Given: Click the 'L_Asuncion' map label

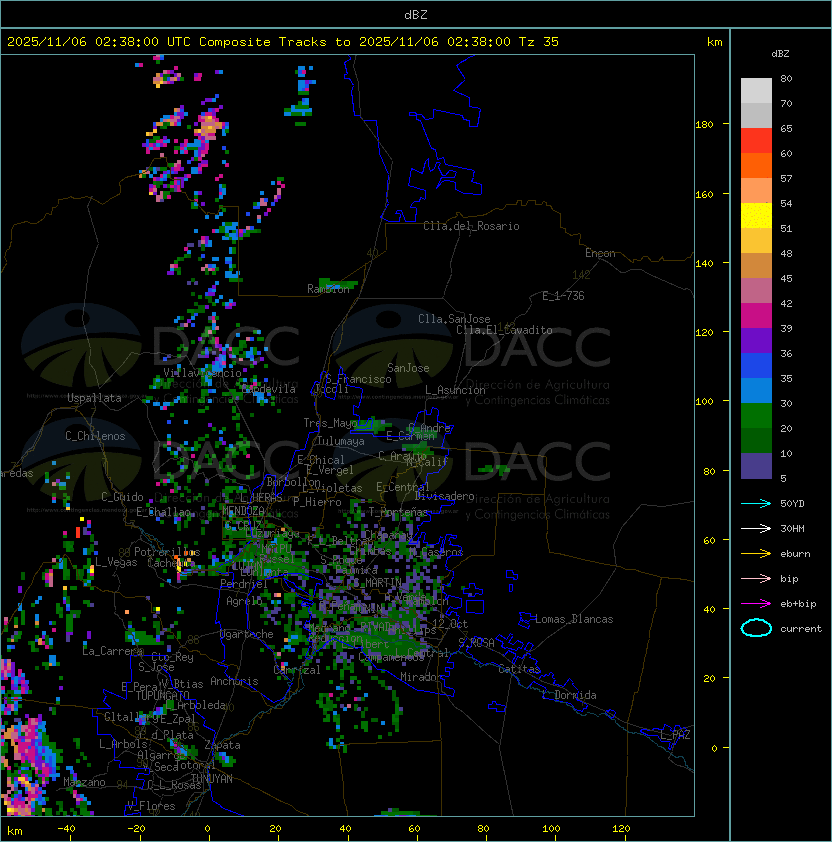Looking at the screenshot, I should point(455,390).
